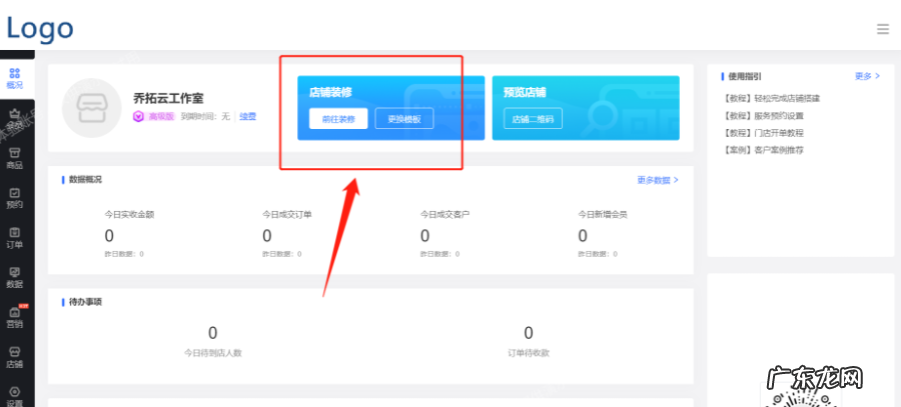The height and width of the screenshot is (407, 901).
Task: Click the 到期时间 expiry text
Action: [205, 116]
